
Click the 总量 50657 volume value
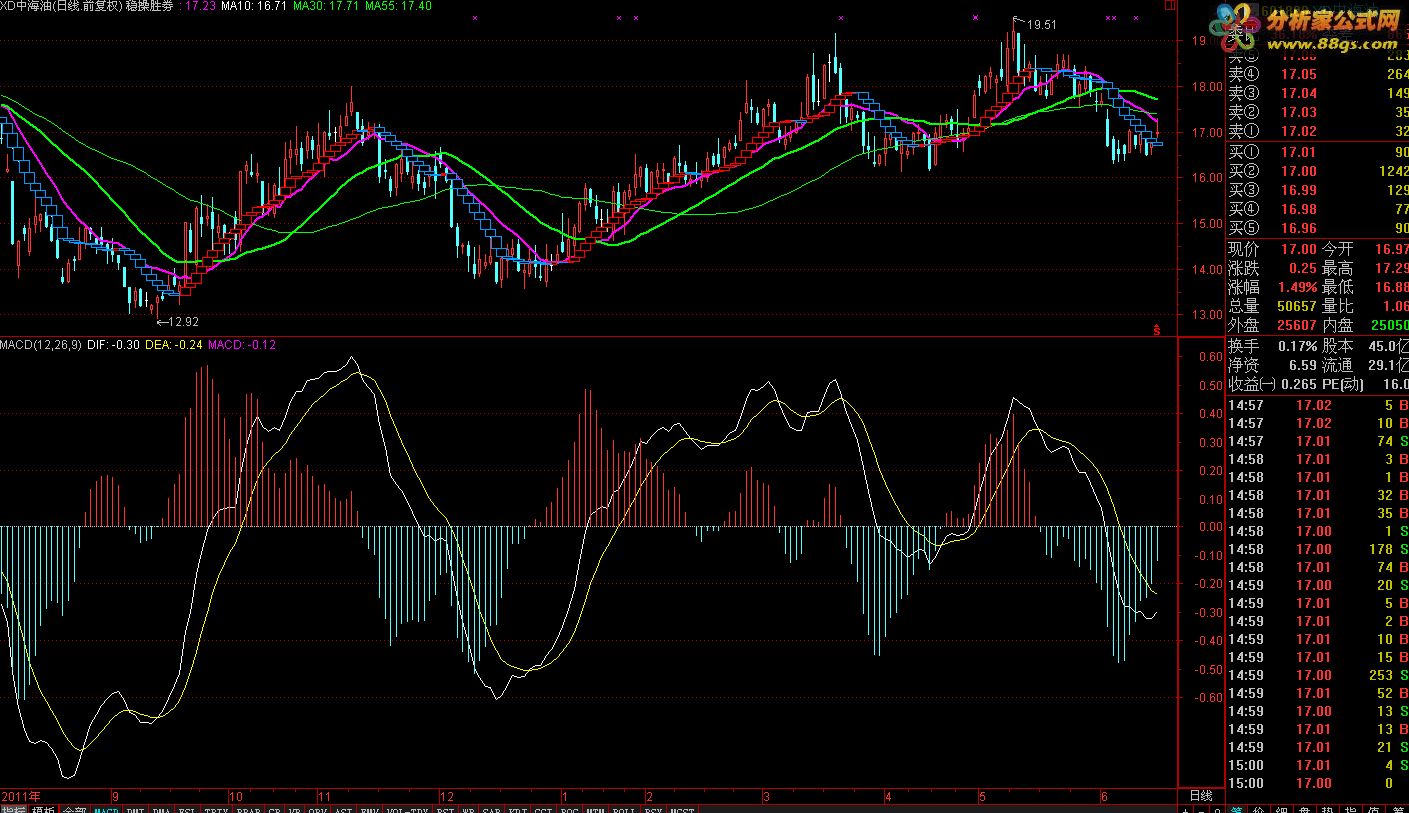tap(1297, 306)
